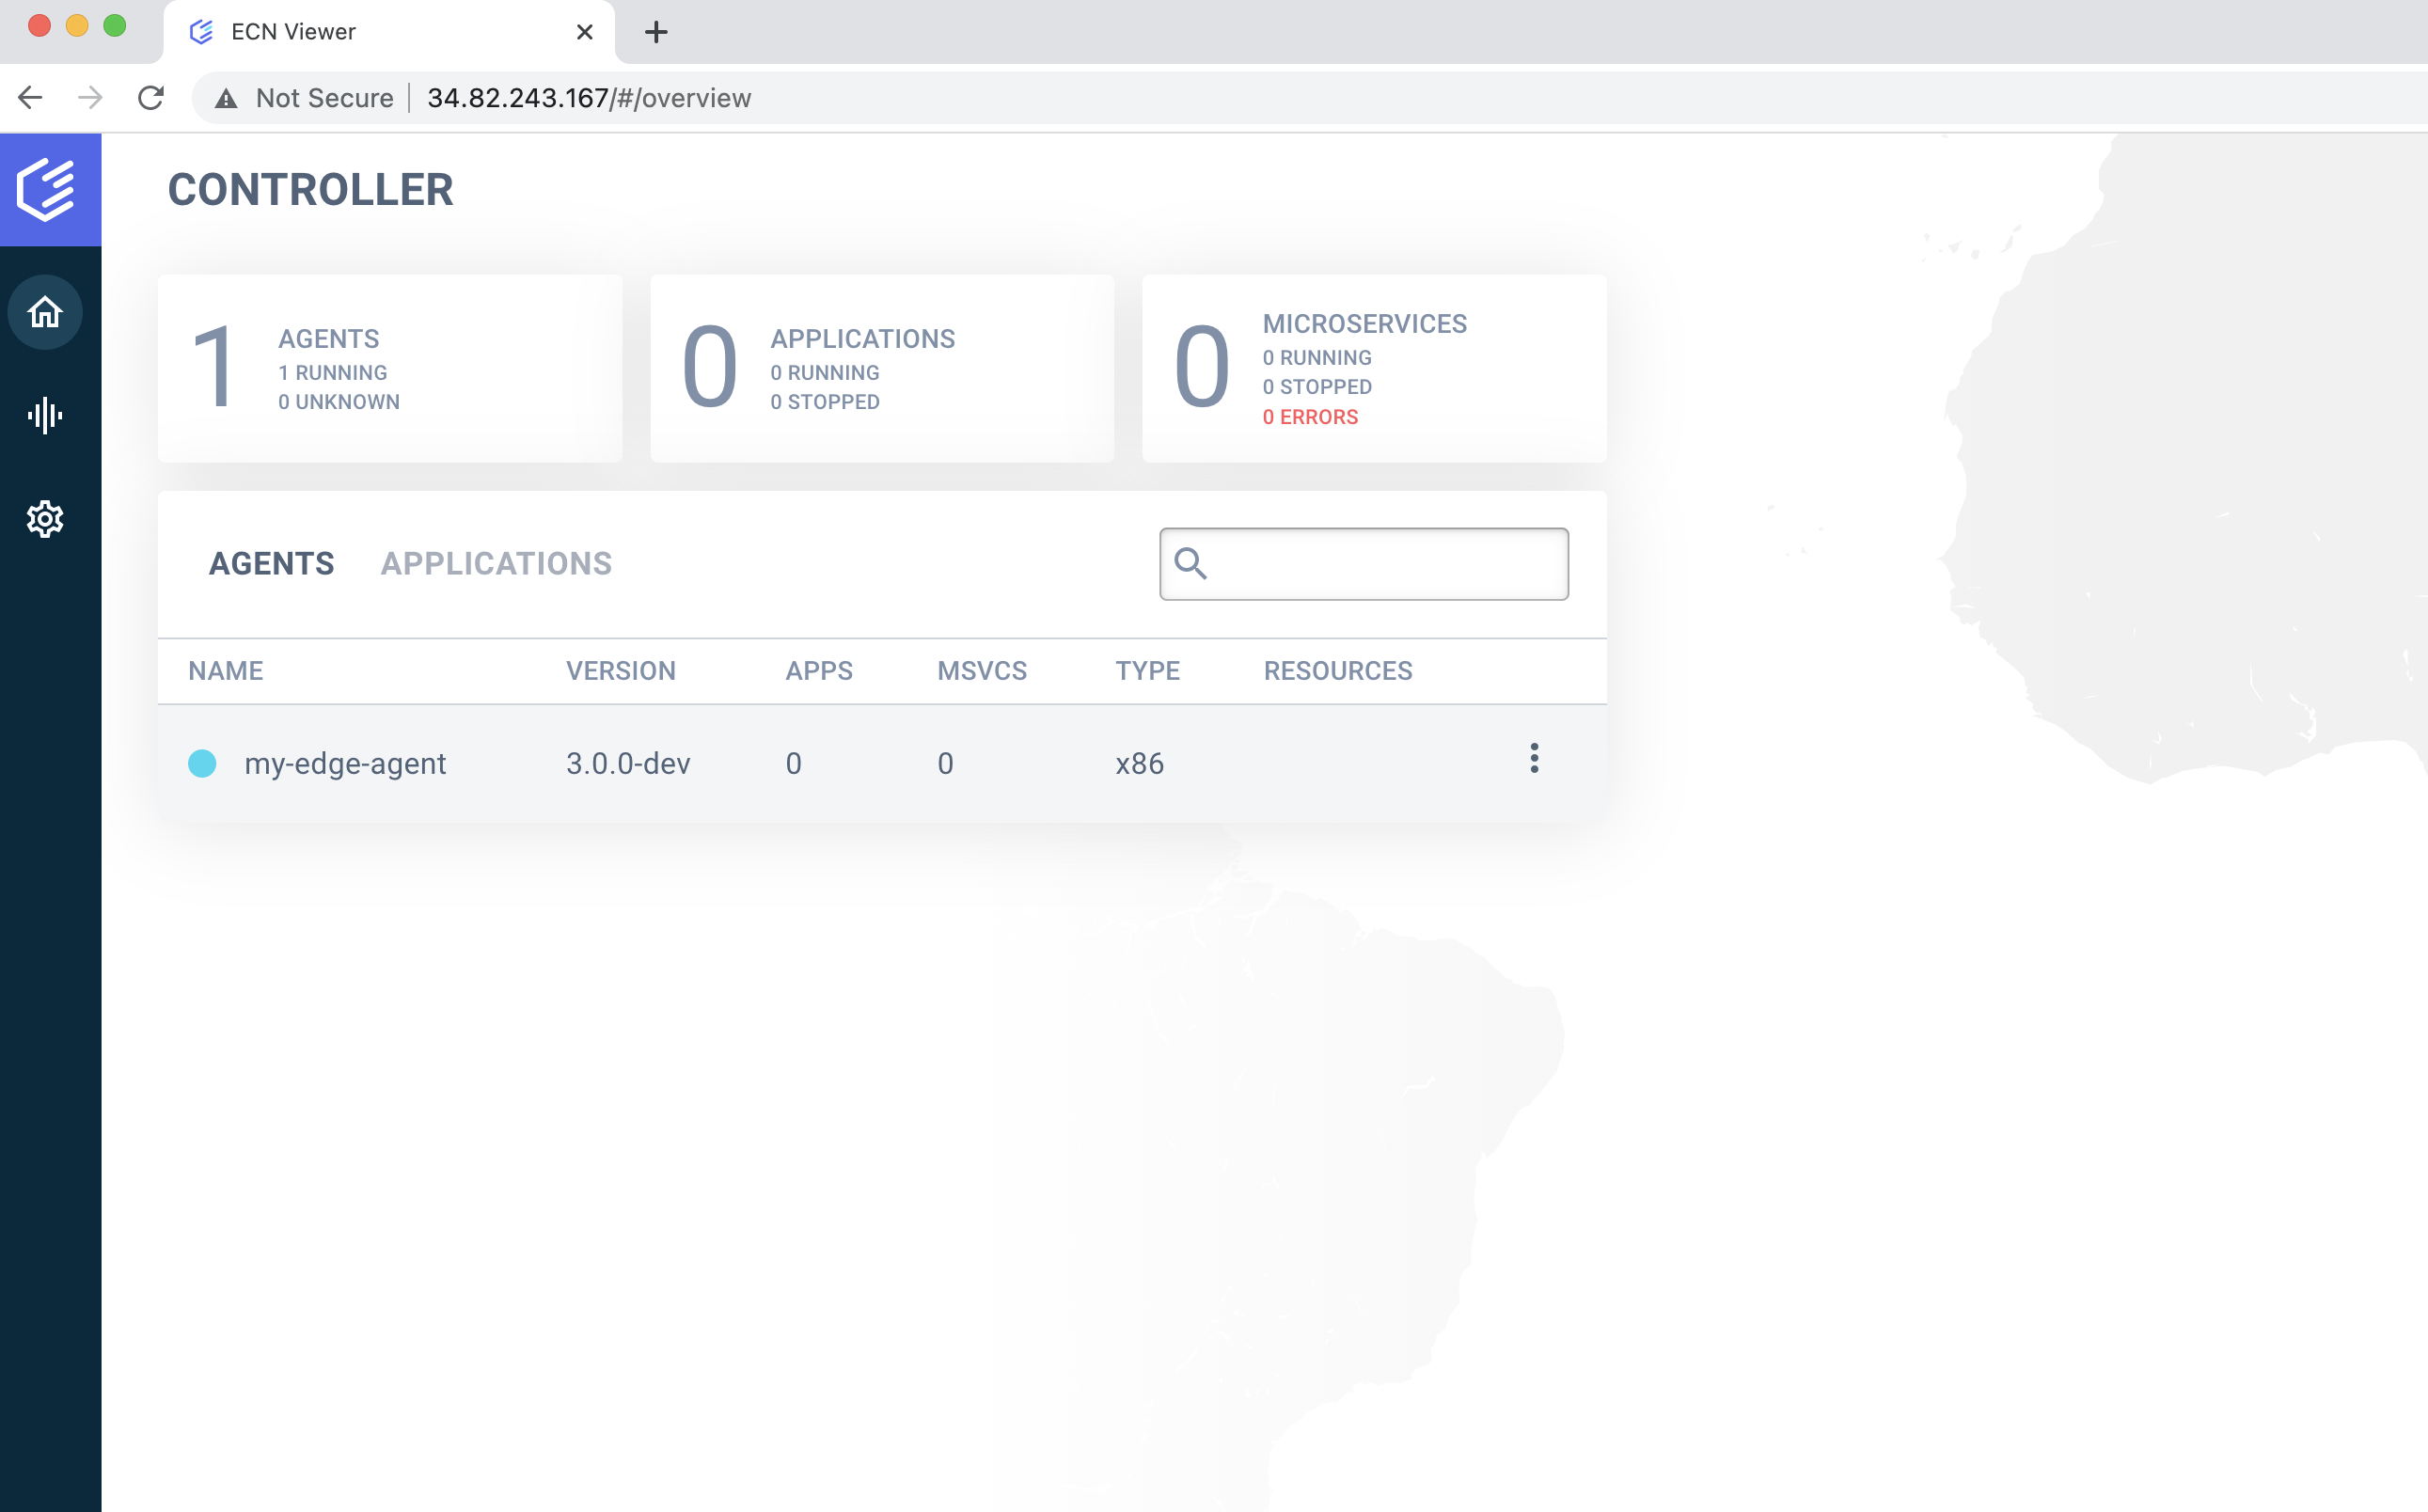Open the my-edge-agent row details
Screen dimensions: 2428x1512
(345, 763)
